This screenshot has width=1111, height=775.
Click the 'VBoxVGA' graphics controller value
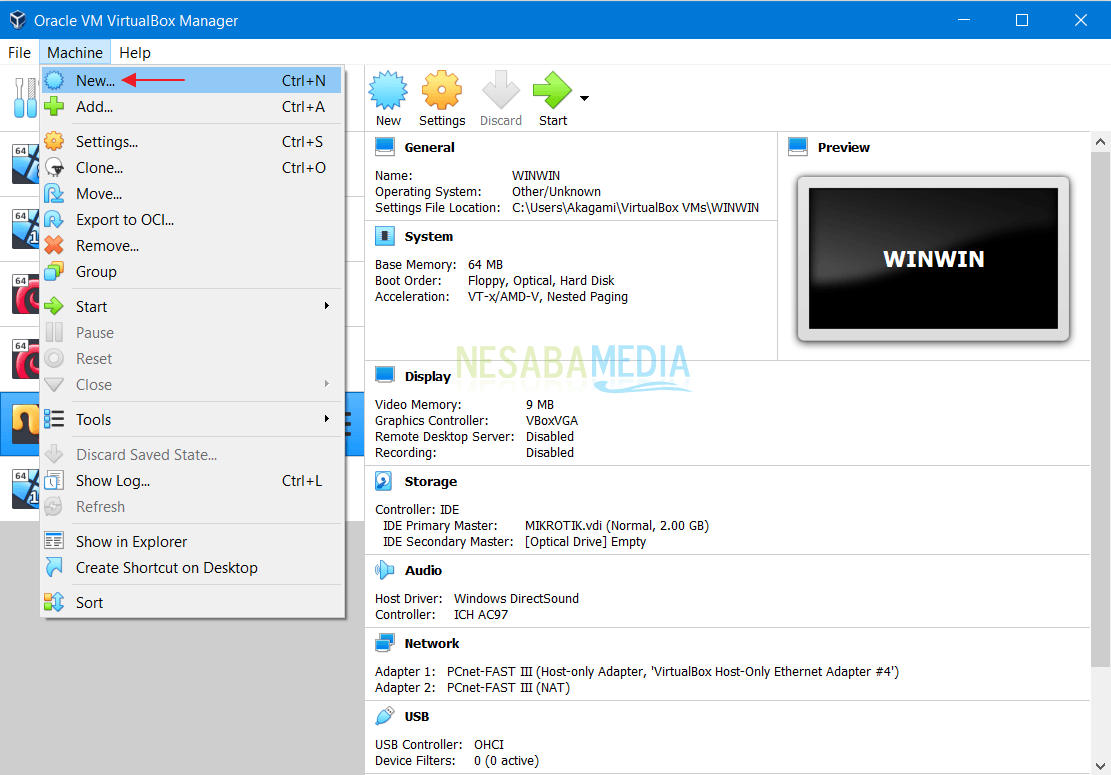[x=552, y=421]
